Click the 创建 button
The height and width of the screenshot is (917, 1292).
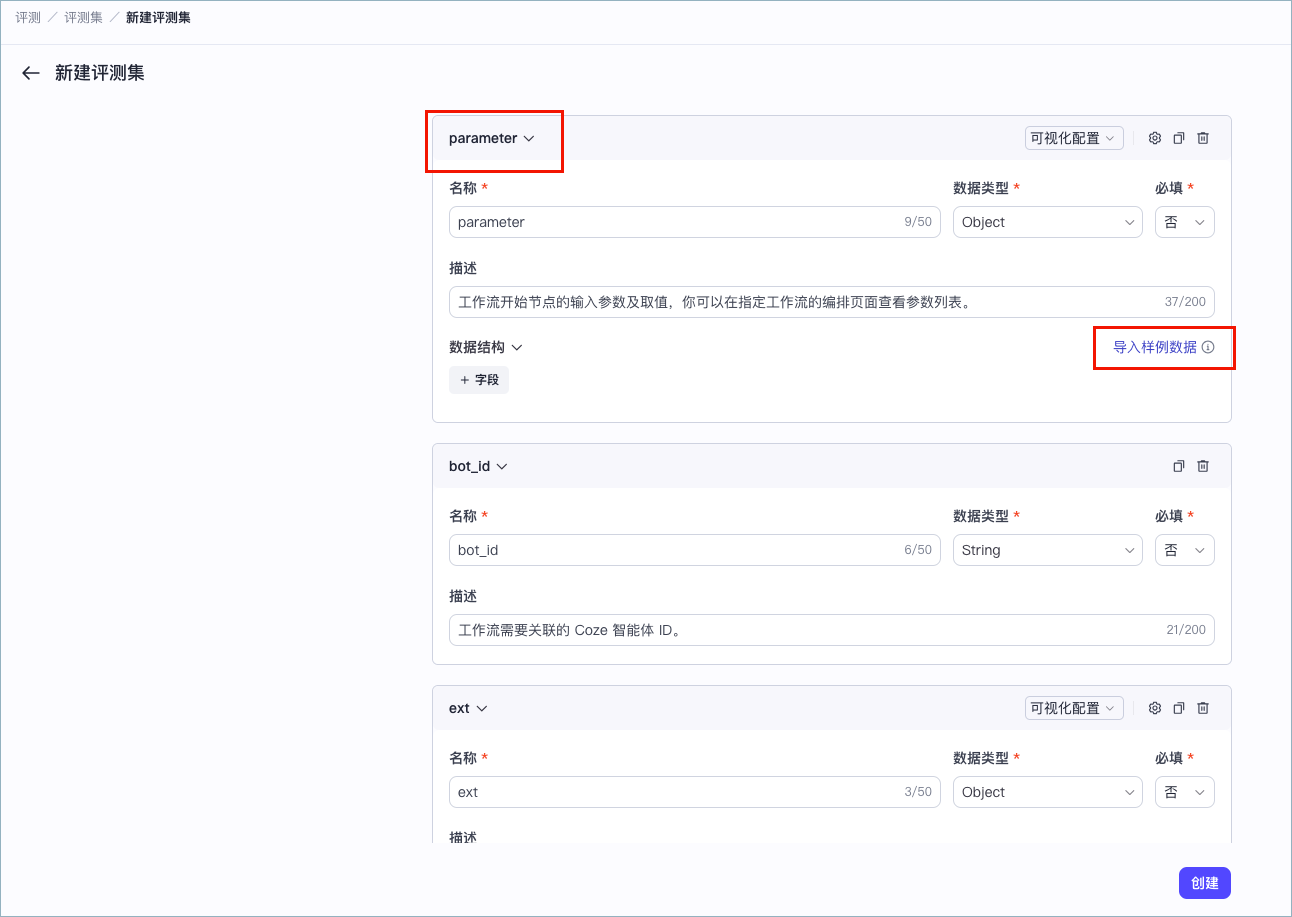click(1205, 883)
